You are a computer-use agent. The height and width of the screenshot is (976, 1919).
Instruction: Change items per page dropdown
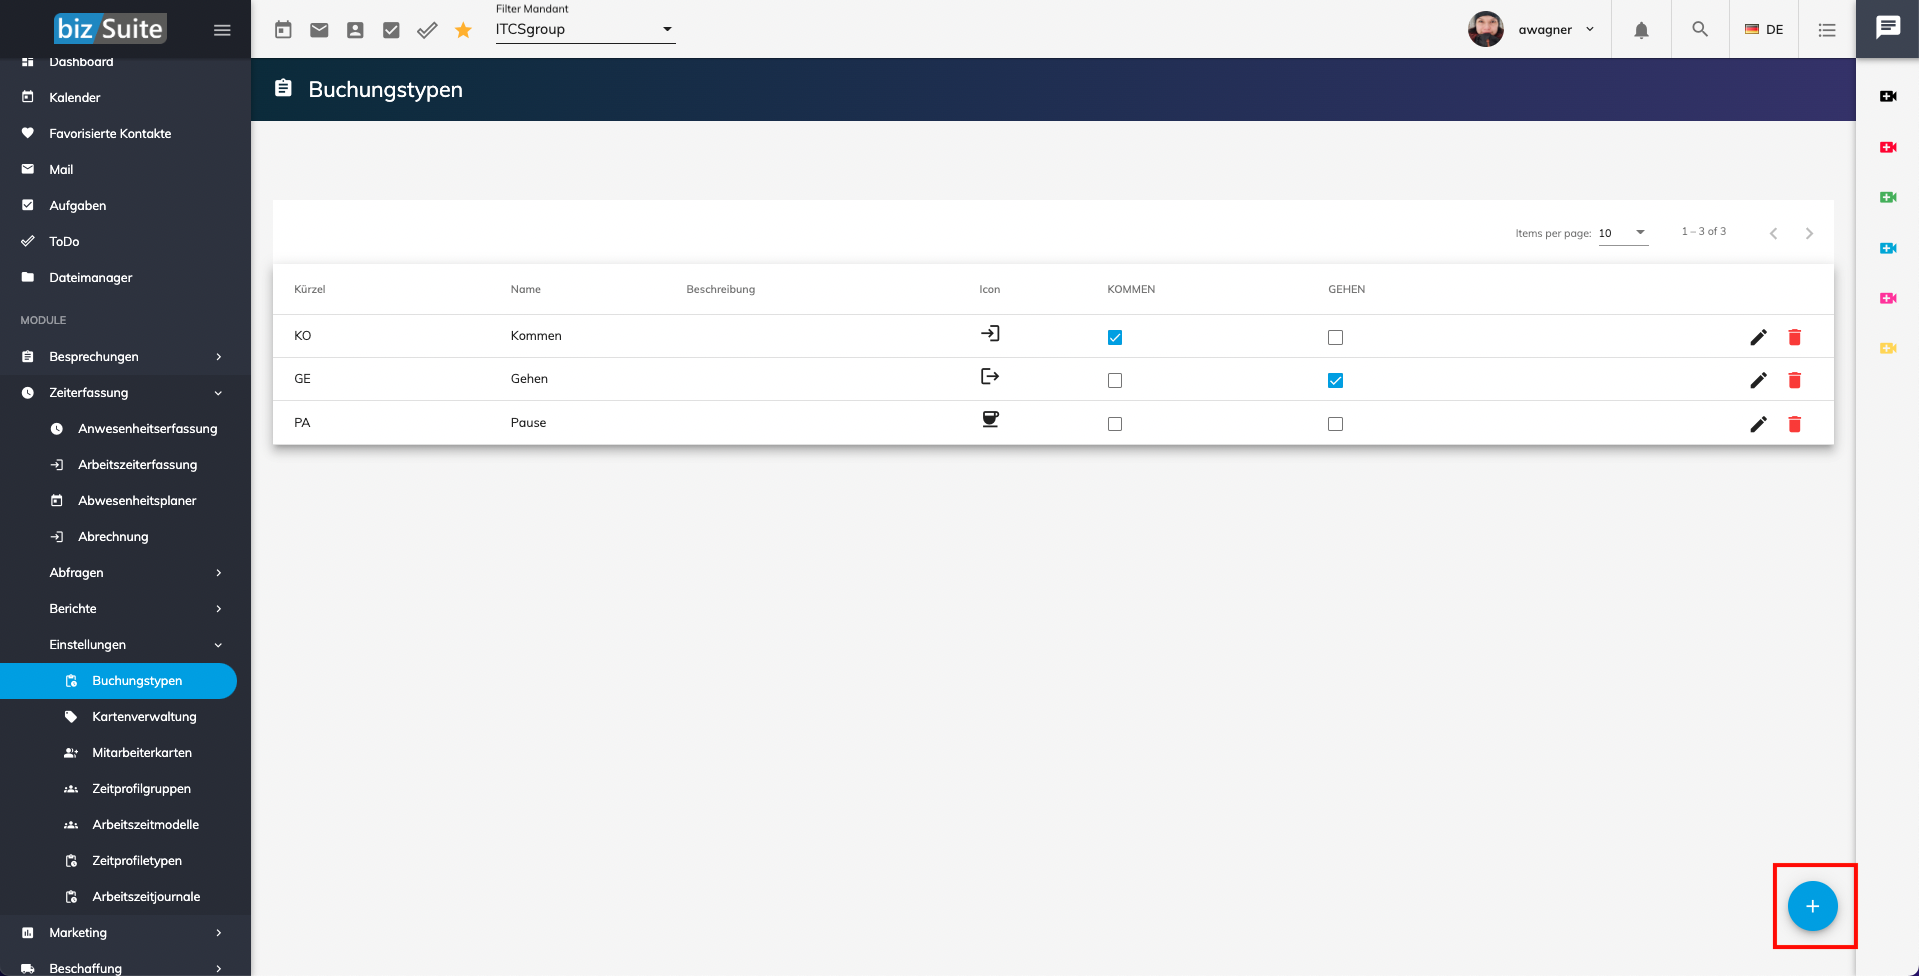[x=1622, y=233]
